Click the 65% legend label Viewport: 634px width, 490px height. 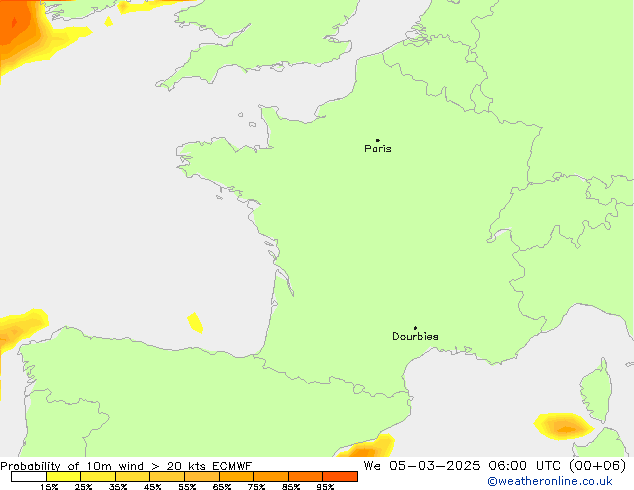[222, 486]
